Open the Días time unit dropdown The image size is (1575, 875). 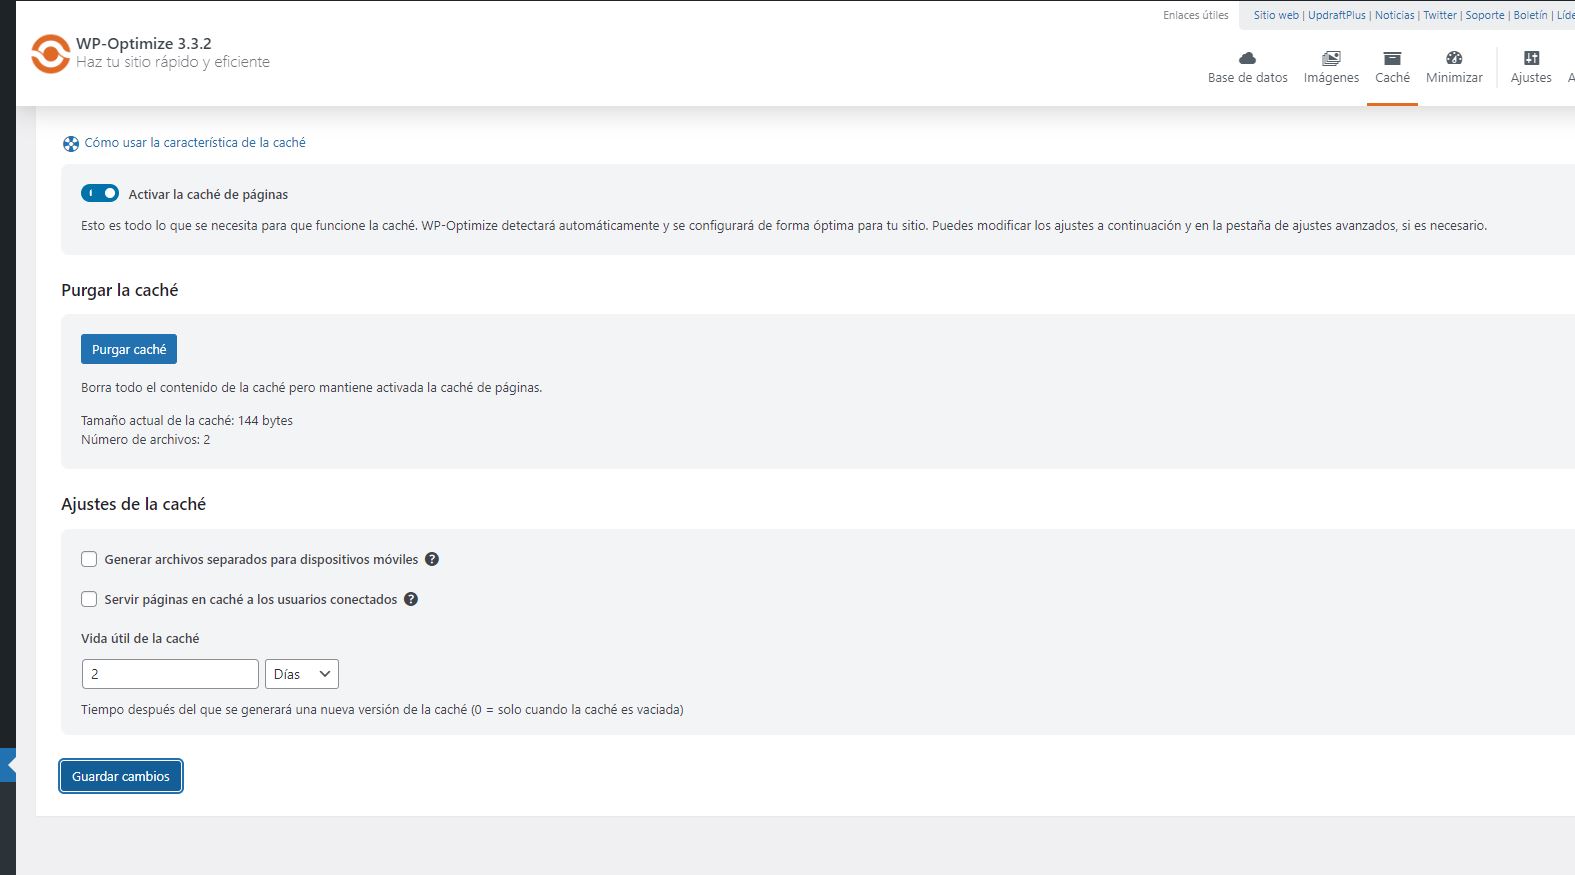click(x=301, y=674)
